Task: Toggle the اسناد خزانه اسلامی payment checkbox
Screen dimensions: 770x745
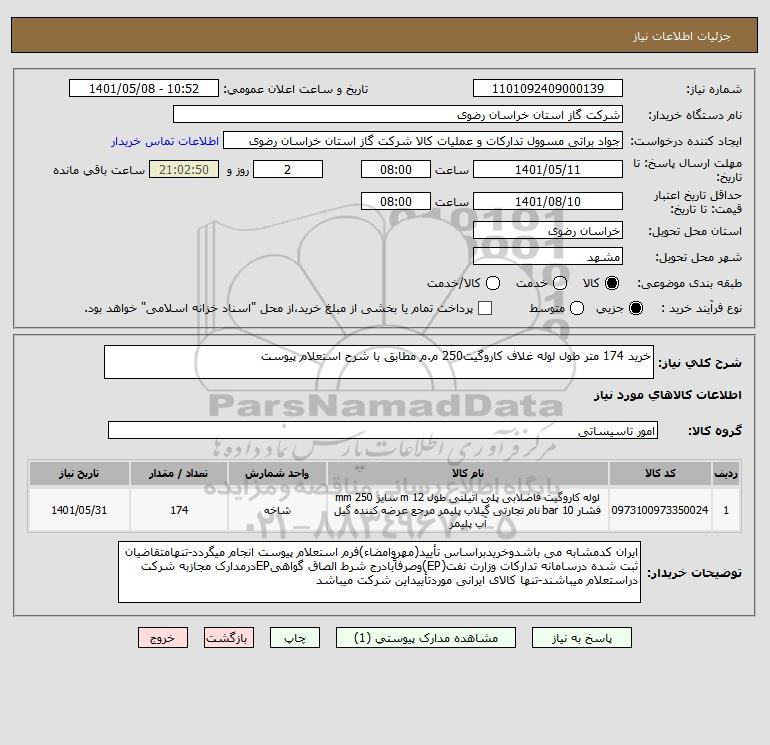Action: 485,308
